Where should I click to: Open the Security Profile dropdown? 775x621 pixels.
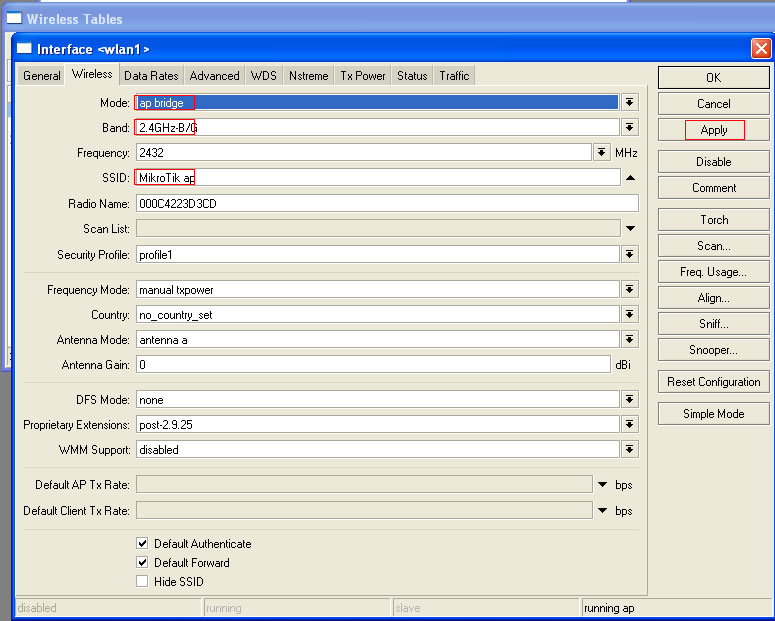629,254
